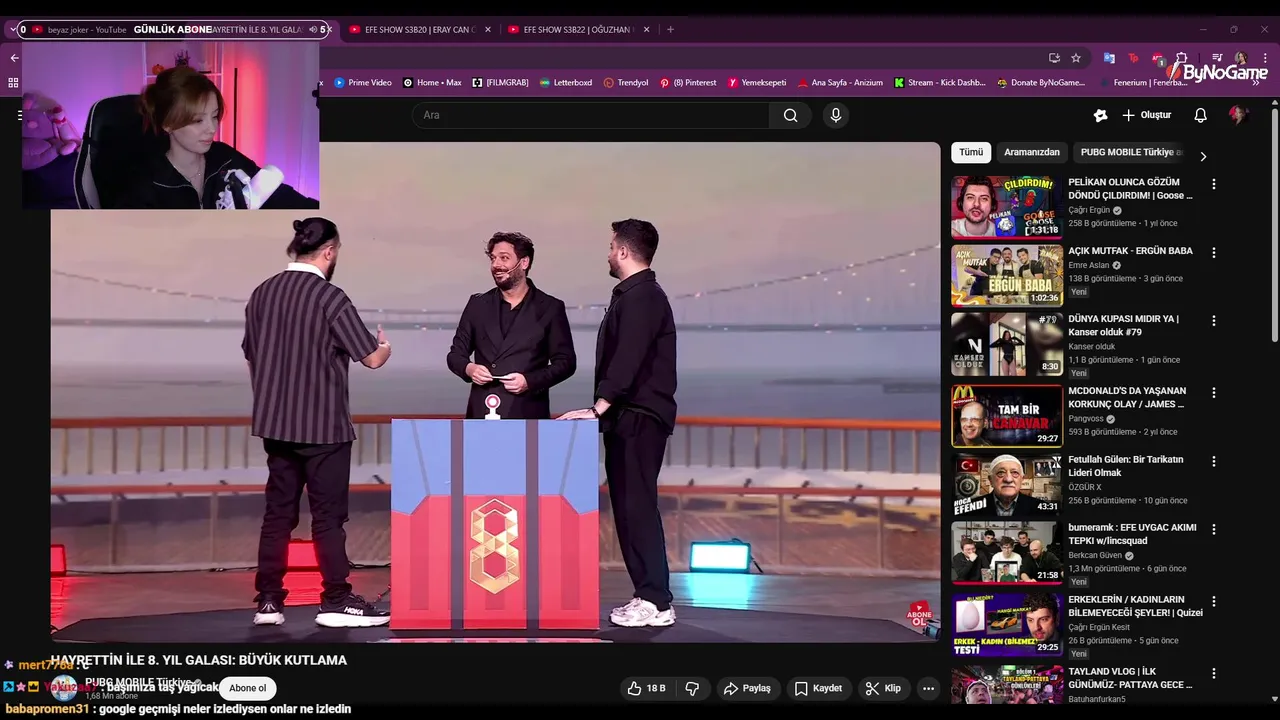Open options for AÇIK MUTFAK video
This screenshot has width=1280, height=720.
(1214, 253)
